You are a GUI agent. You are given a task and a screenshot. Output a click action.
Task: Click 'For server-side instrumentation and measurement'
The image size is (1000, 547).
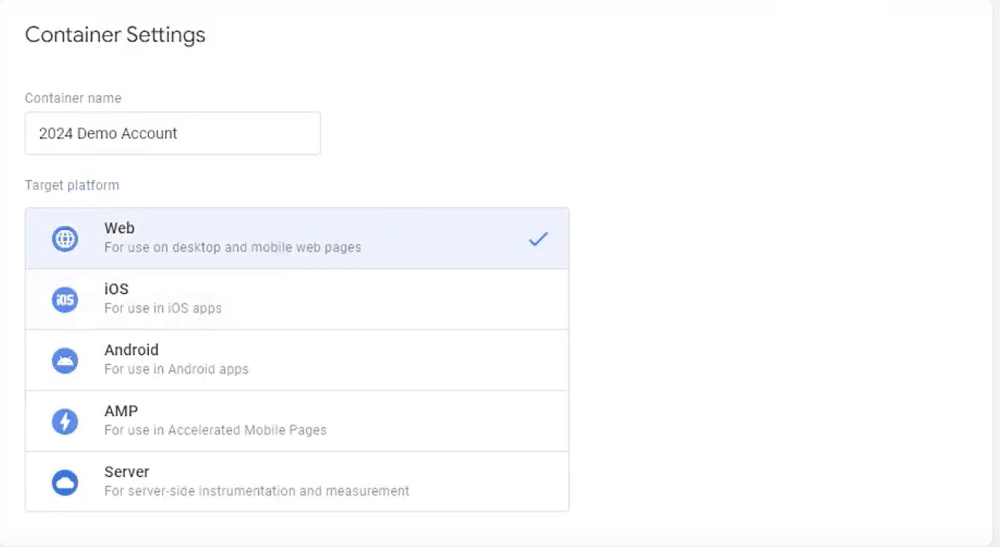[257, 491]
